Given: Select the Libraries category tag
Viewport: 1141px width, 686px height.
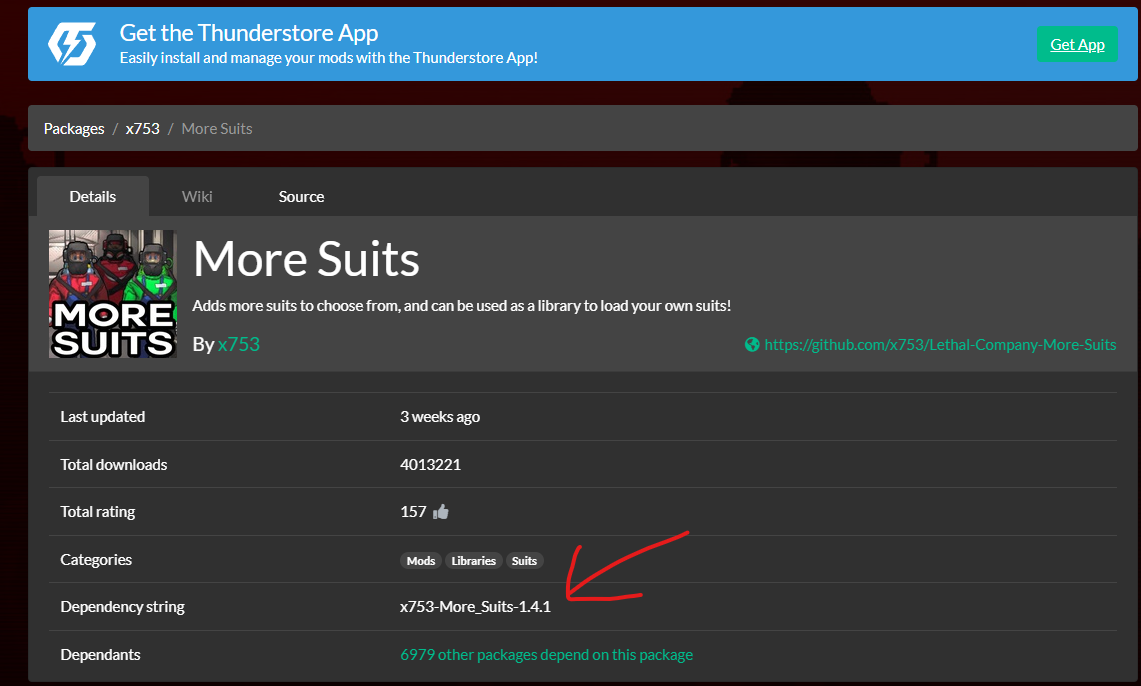Looking at the screenshot, I should [473, 561].
